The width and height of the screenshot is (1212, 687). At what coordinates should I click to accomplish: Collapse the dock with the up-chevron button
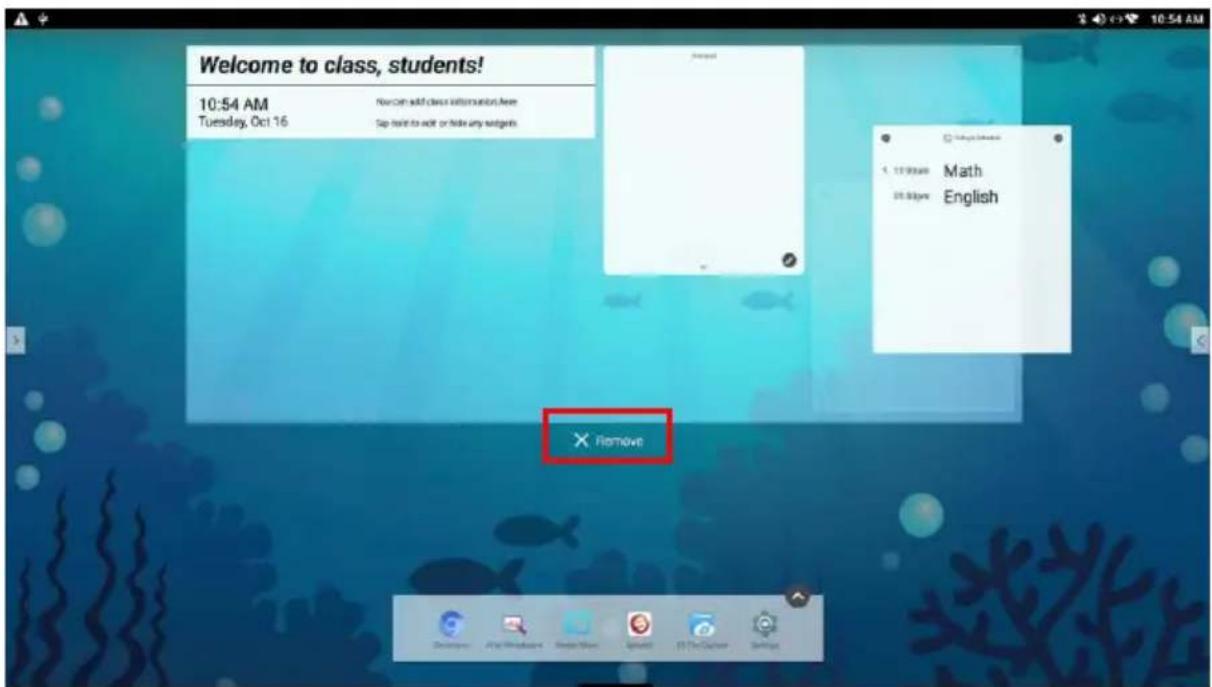[x=797, y=596]
